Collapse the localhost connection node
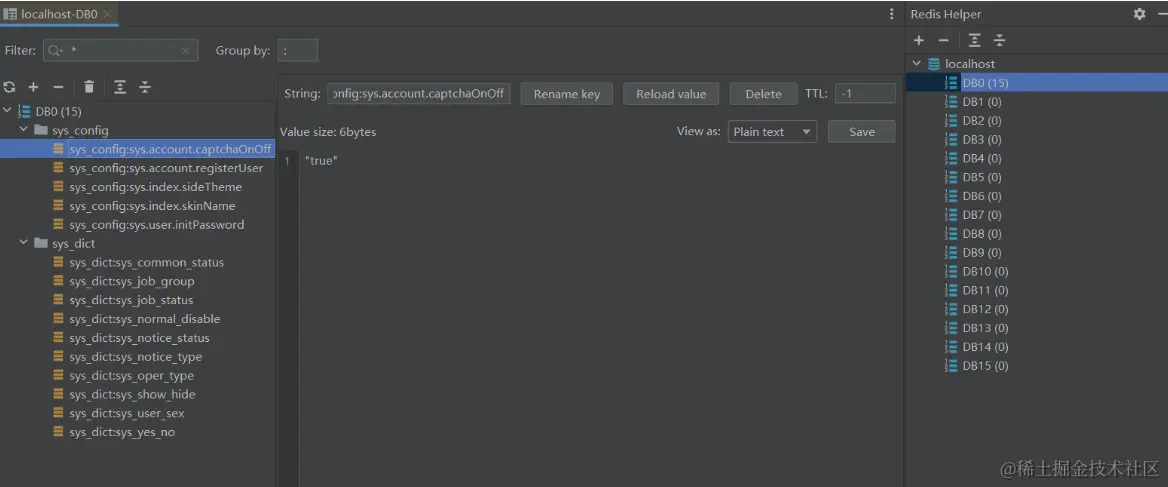The image size is (1168, 487). click(x=916, y=64)
